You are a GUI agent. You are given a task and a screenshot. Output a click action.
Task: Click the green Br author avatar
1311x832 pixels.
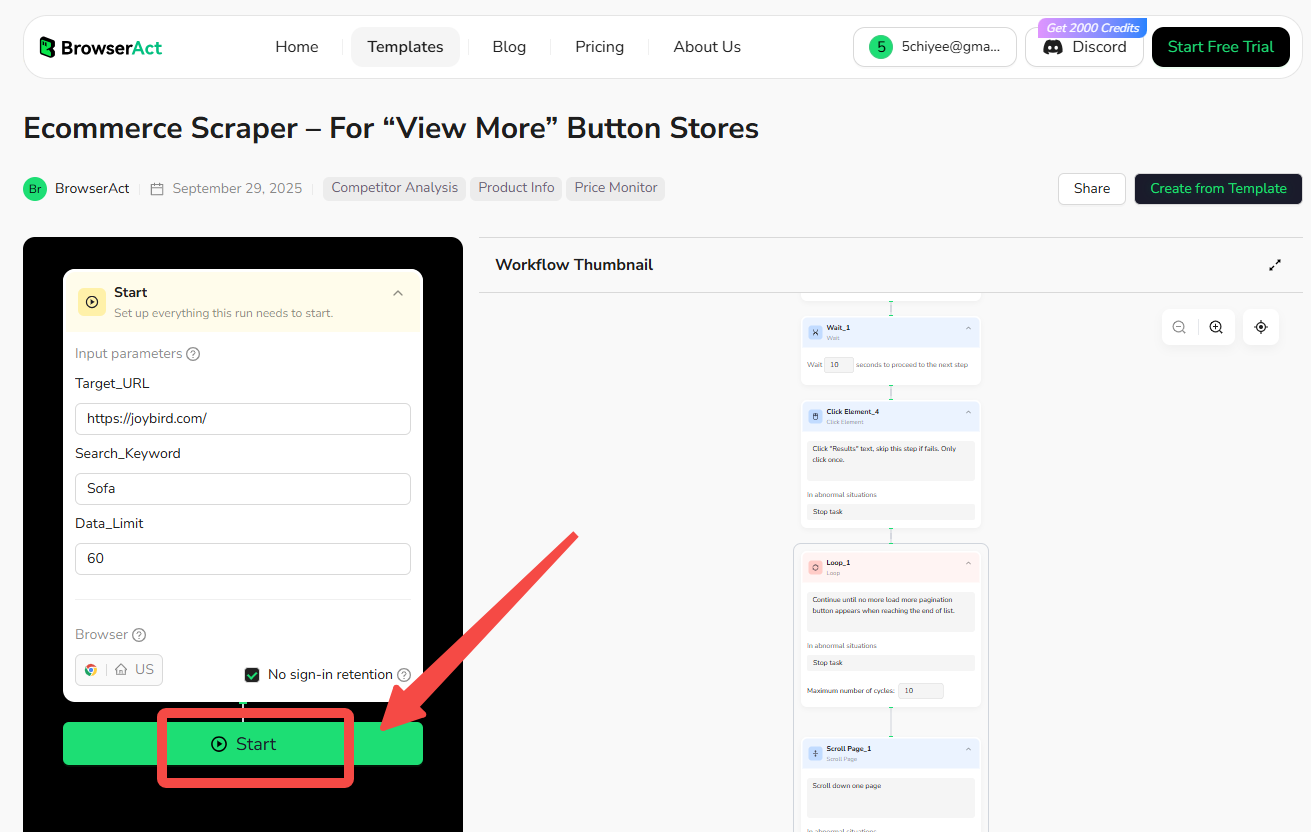(35, 188)
